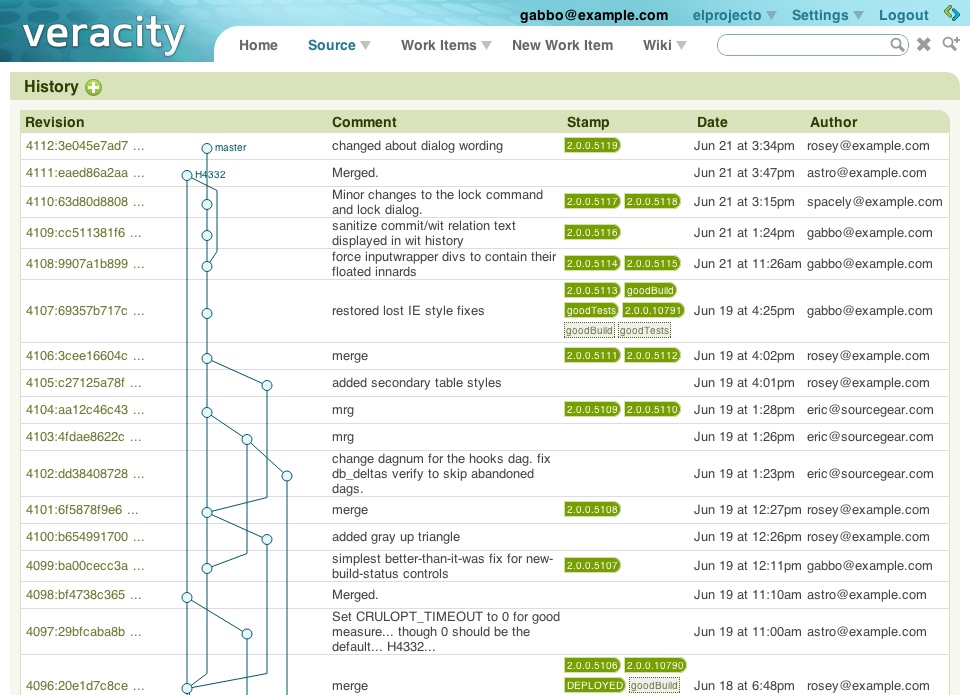Open advanced search with the magnifier-plus icon
The image size is (970, 695).
(x=950, y=45)
